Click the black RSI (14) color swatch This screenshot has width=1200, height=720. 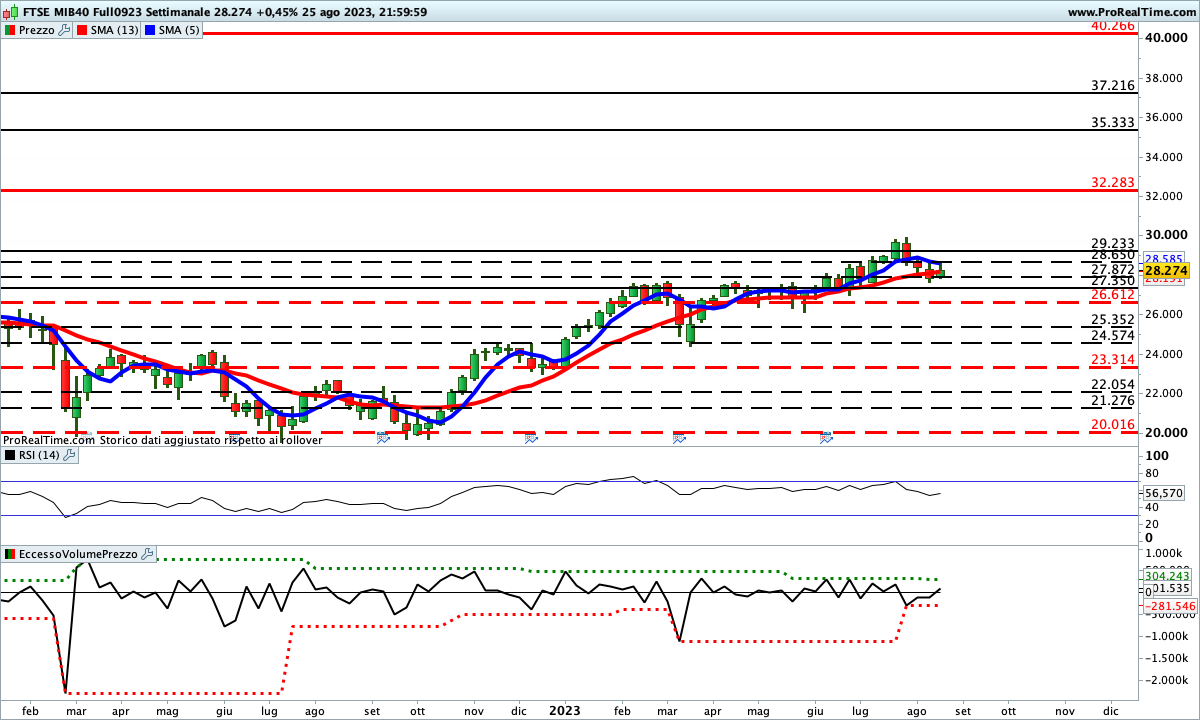tap(9, 455)
